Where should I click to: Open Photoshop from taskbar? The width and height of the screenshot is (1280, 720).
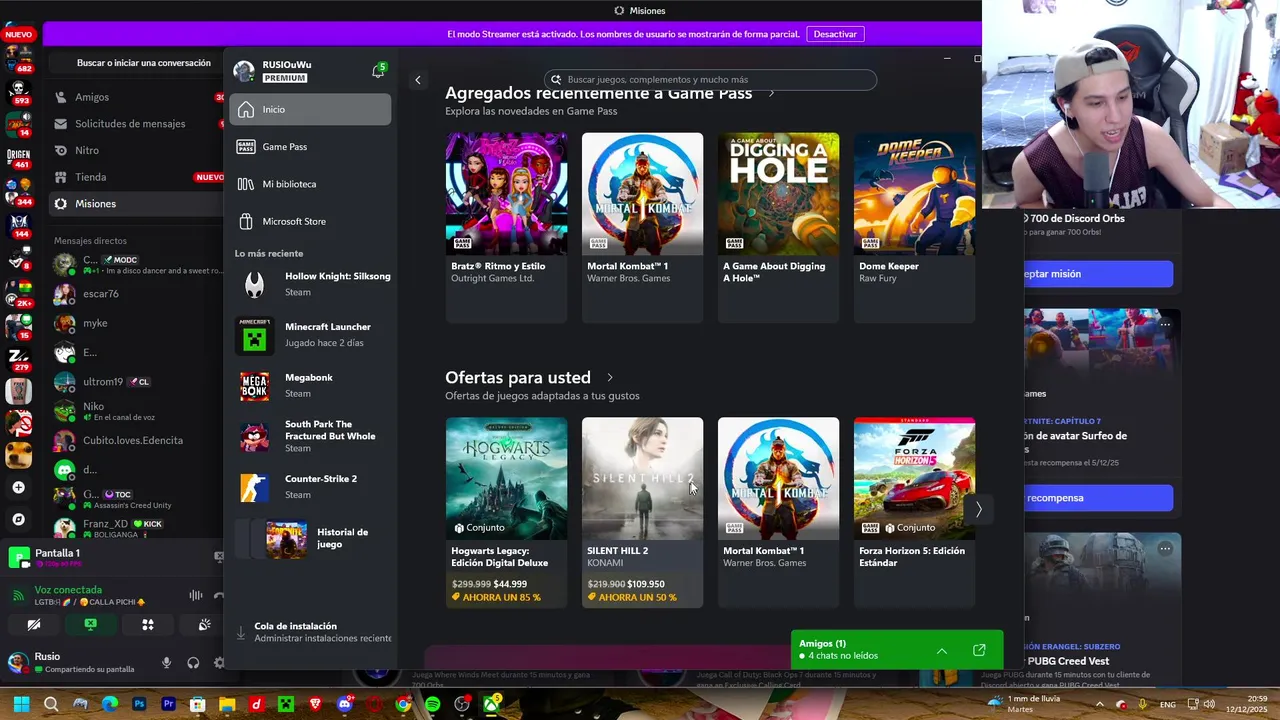click(139, 705)
